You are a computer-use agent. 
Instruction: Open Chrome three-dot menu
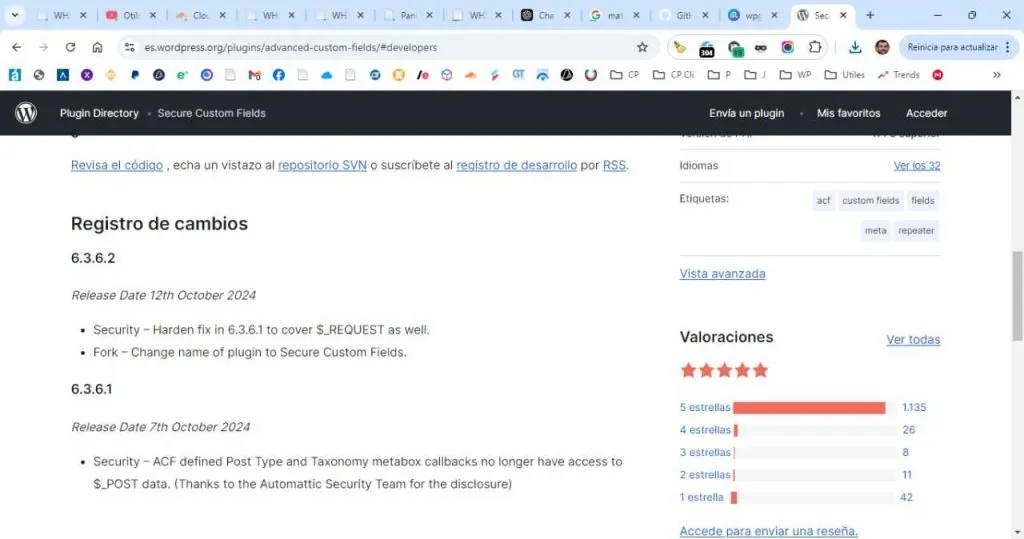1008,47
